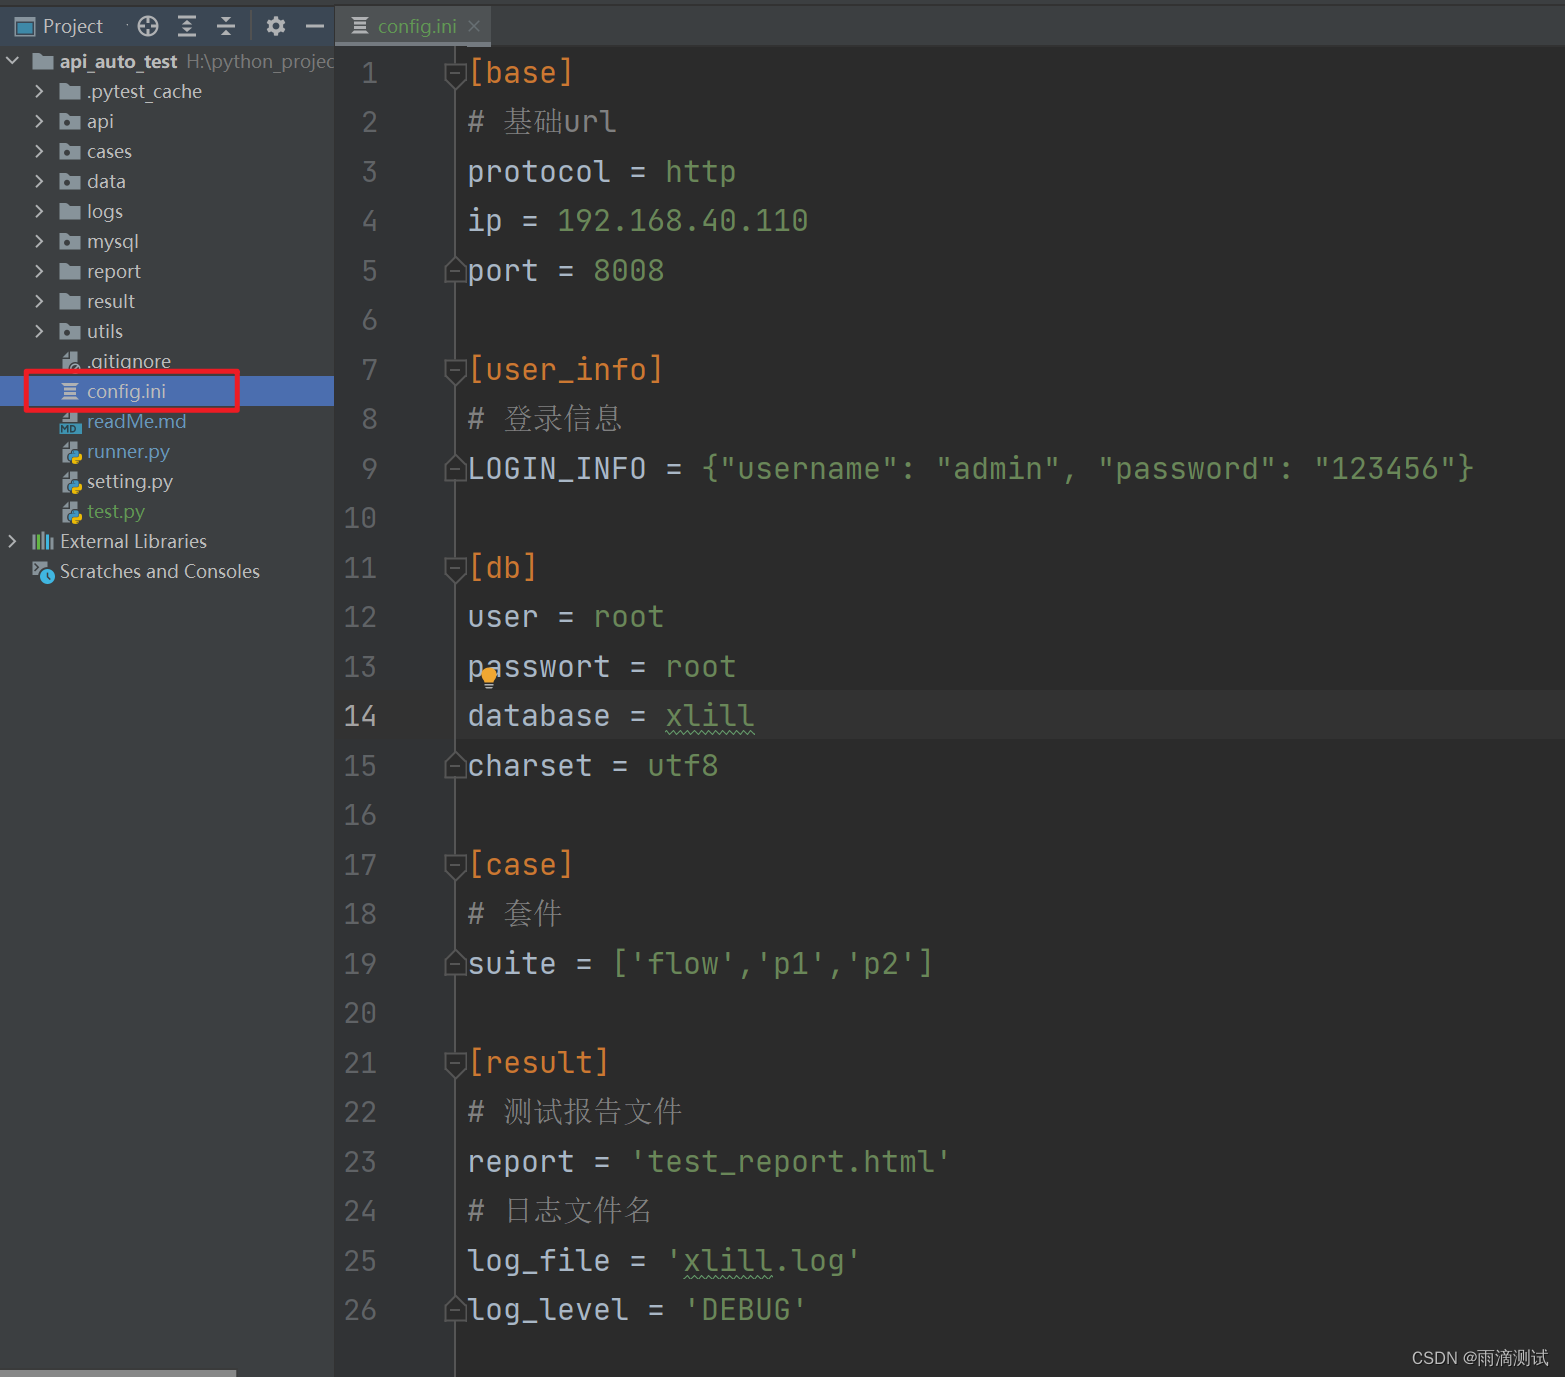Expand the result folder
Screen dimensions: 1565x1377
tap(39, 301)
